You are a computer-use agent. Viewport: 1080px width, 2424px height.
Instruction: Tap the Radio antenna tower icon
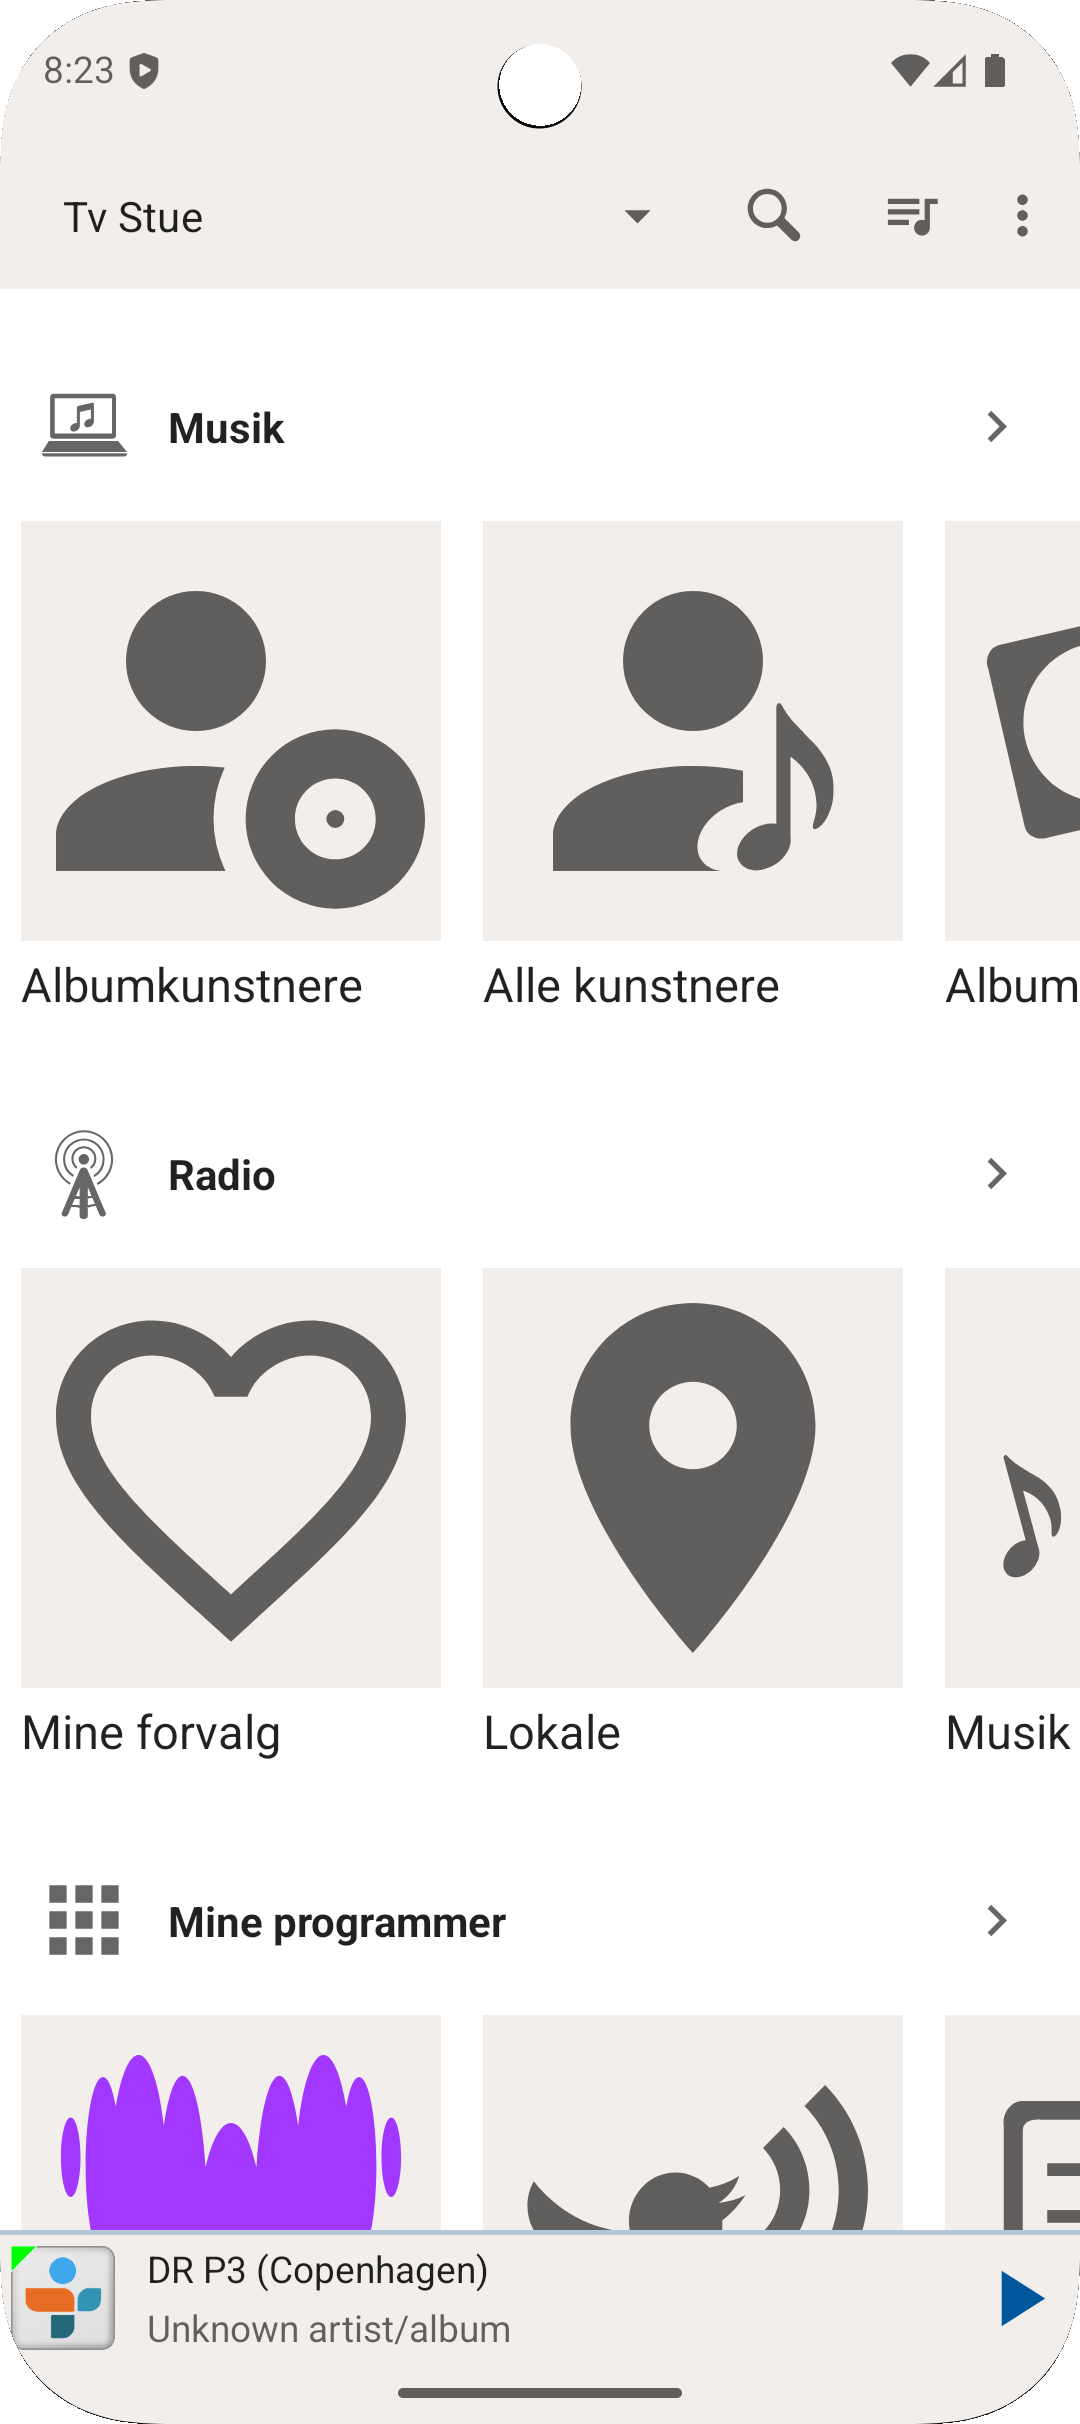click(84, 1174)
